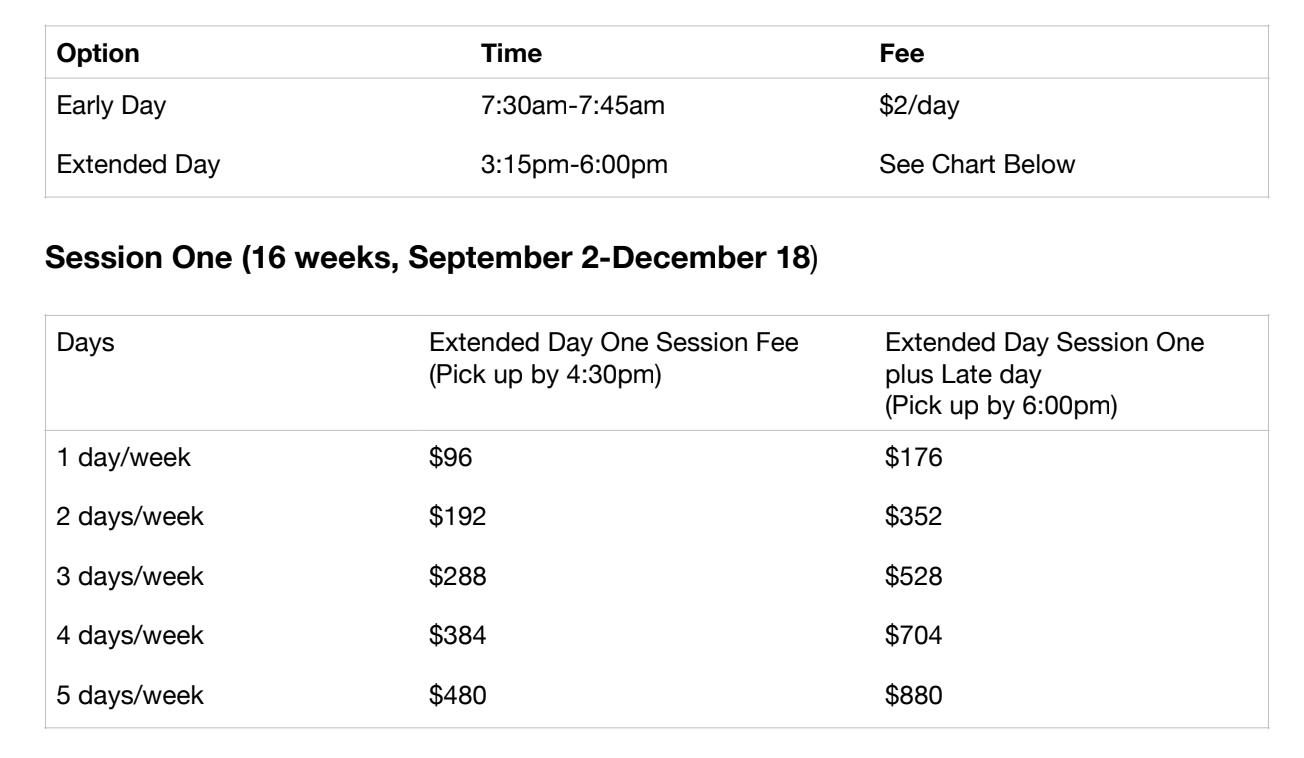1304x758 pixels.
Task: Click the Extended Day One Session Fee header
Action: [612, 355]
